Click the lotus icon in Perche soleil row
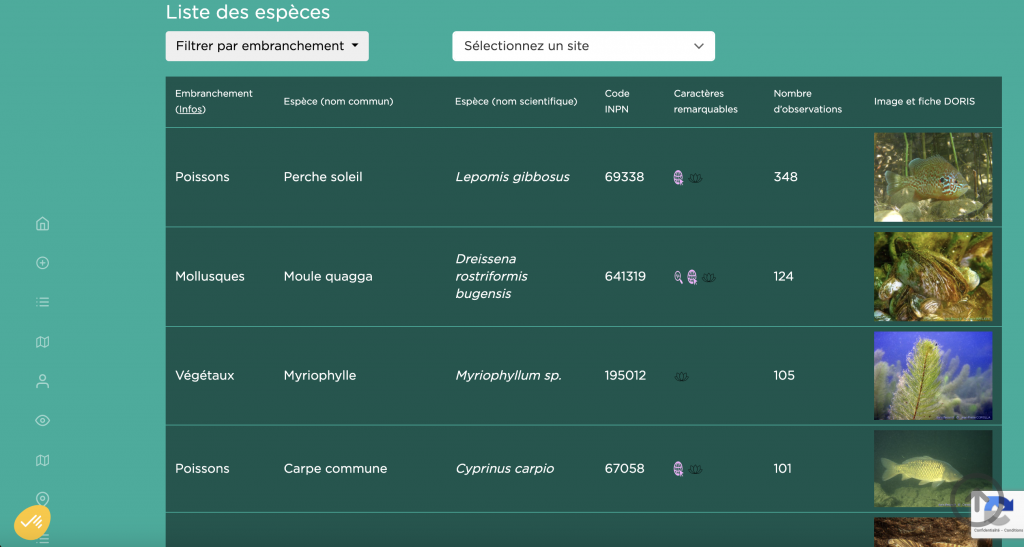This screenshot has width=1024, height=547. coord(696,178)
